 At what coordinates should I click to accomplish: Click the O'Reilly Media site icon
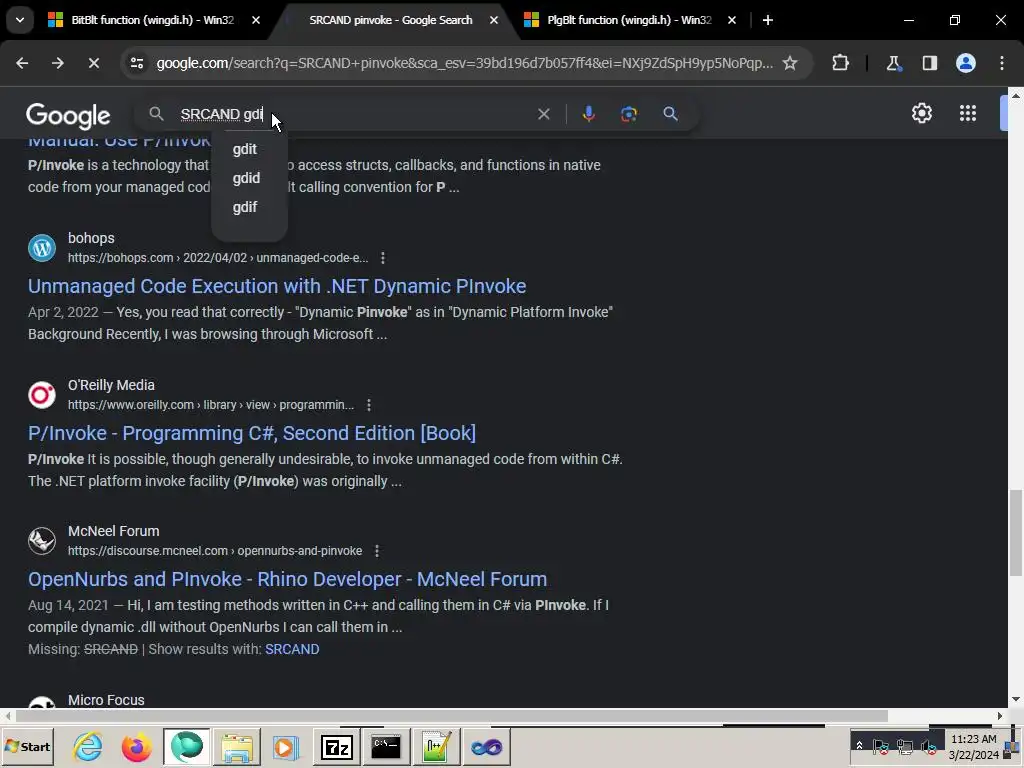coord(42,394)
